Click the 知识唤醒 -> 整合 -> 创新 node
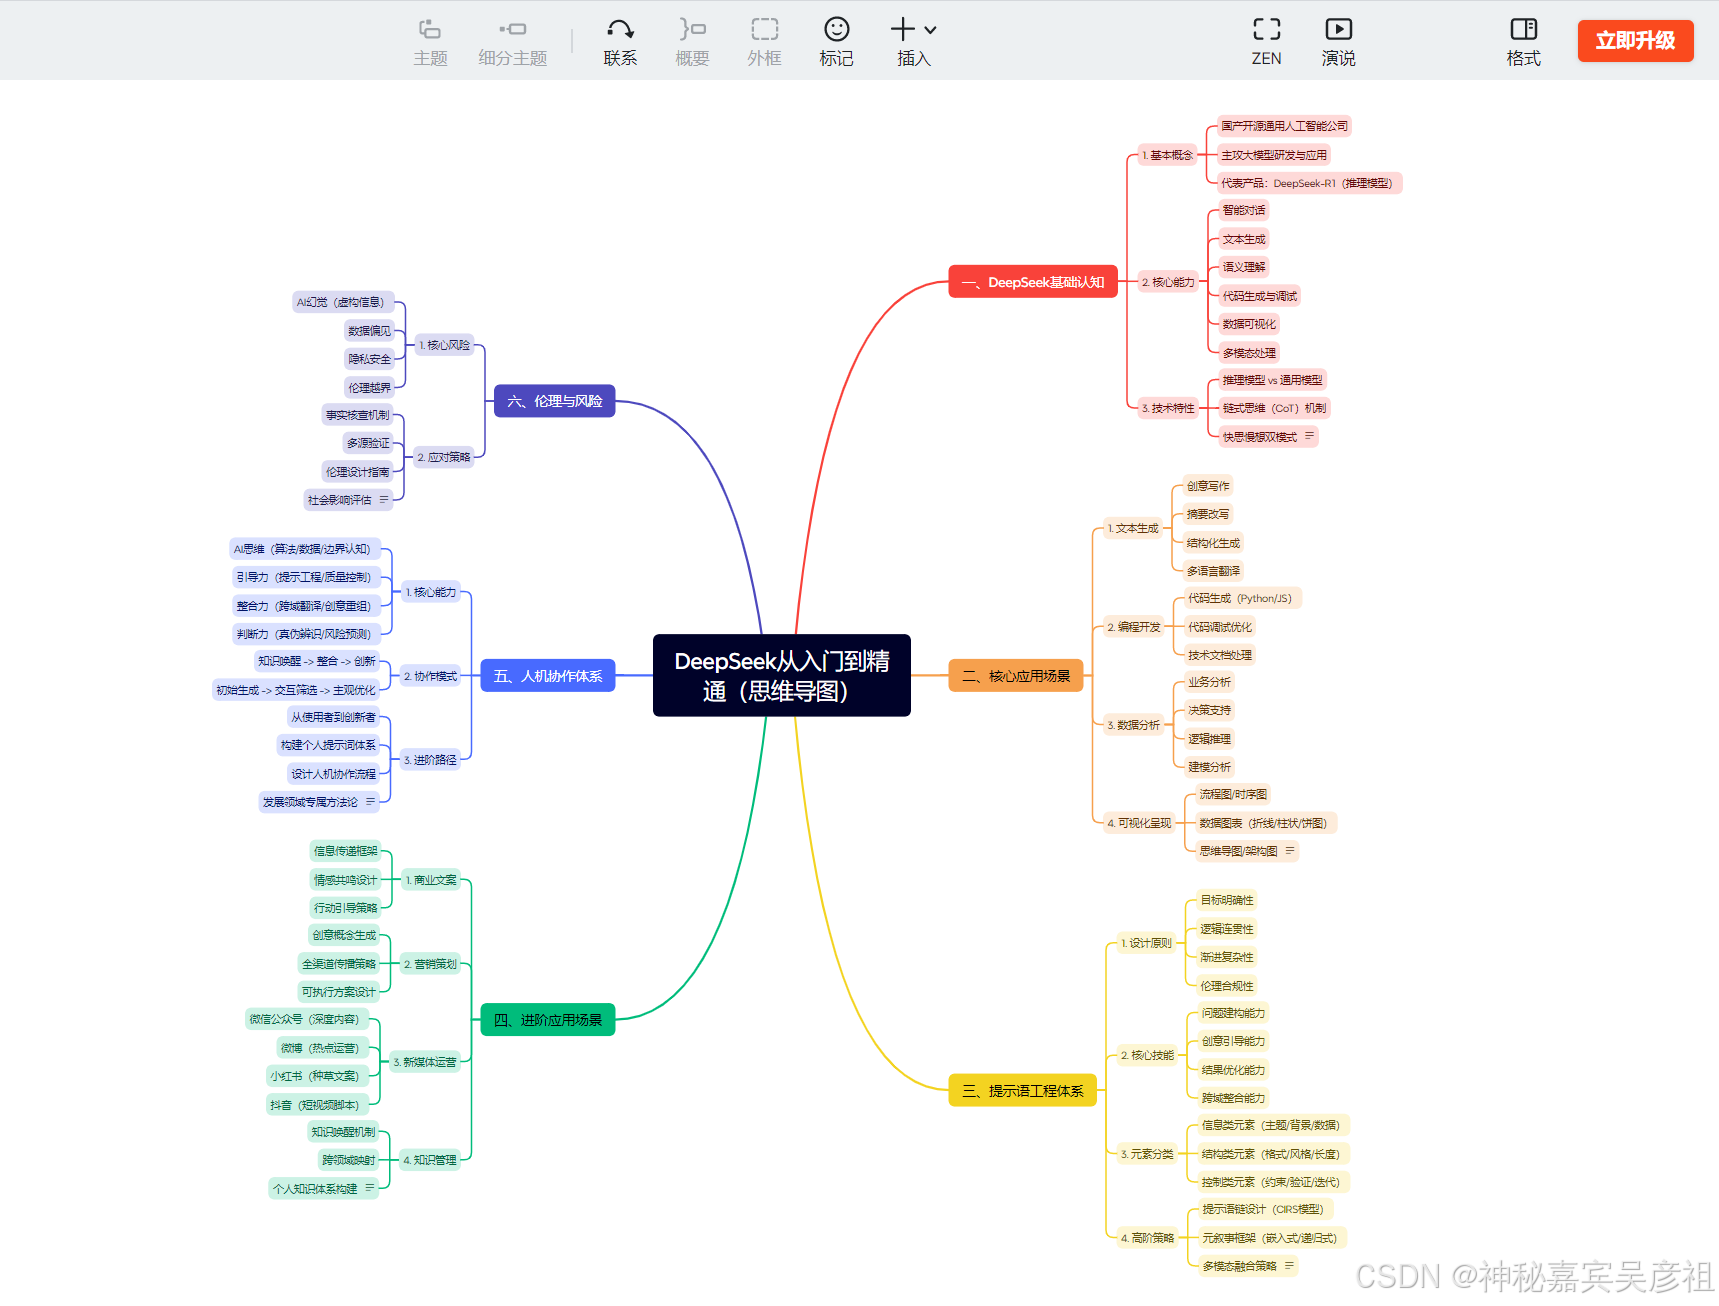The height and width of the screenshot is (1306, 1719). coord(316,661)
